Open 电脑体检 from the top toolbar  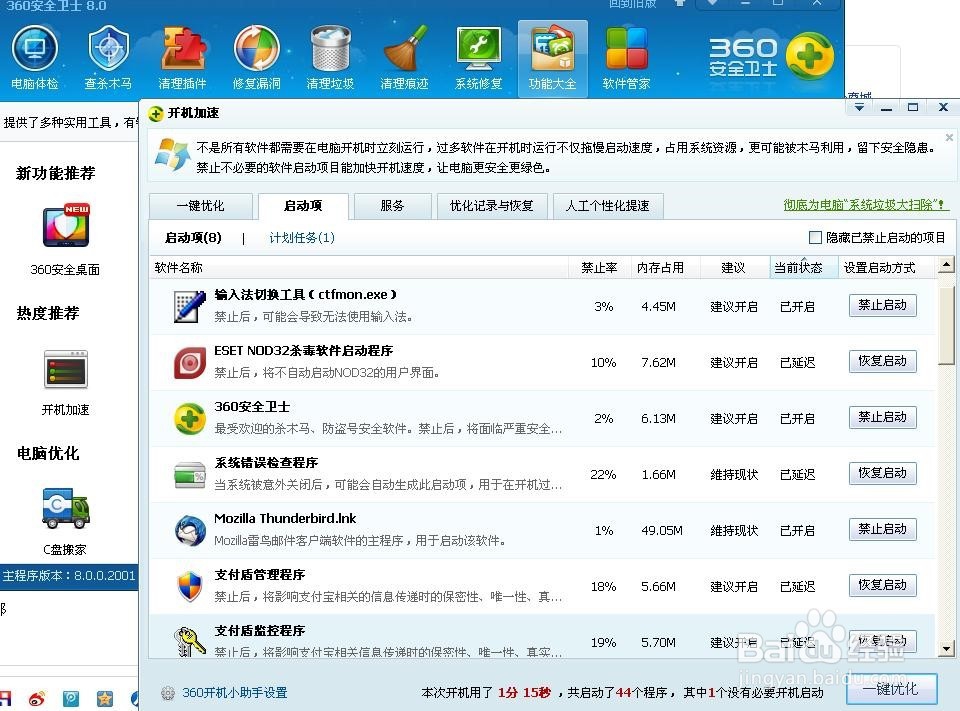click(x=35, y=58)
